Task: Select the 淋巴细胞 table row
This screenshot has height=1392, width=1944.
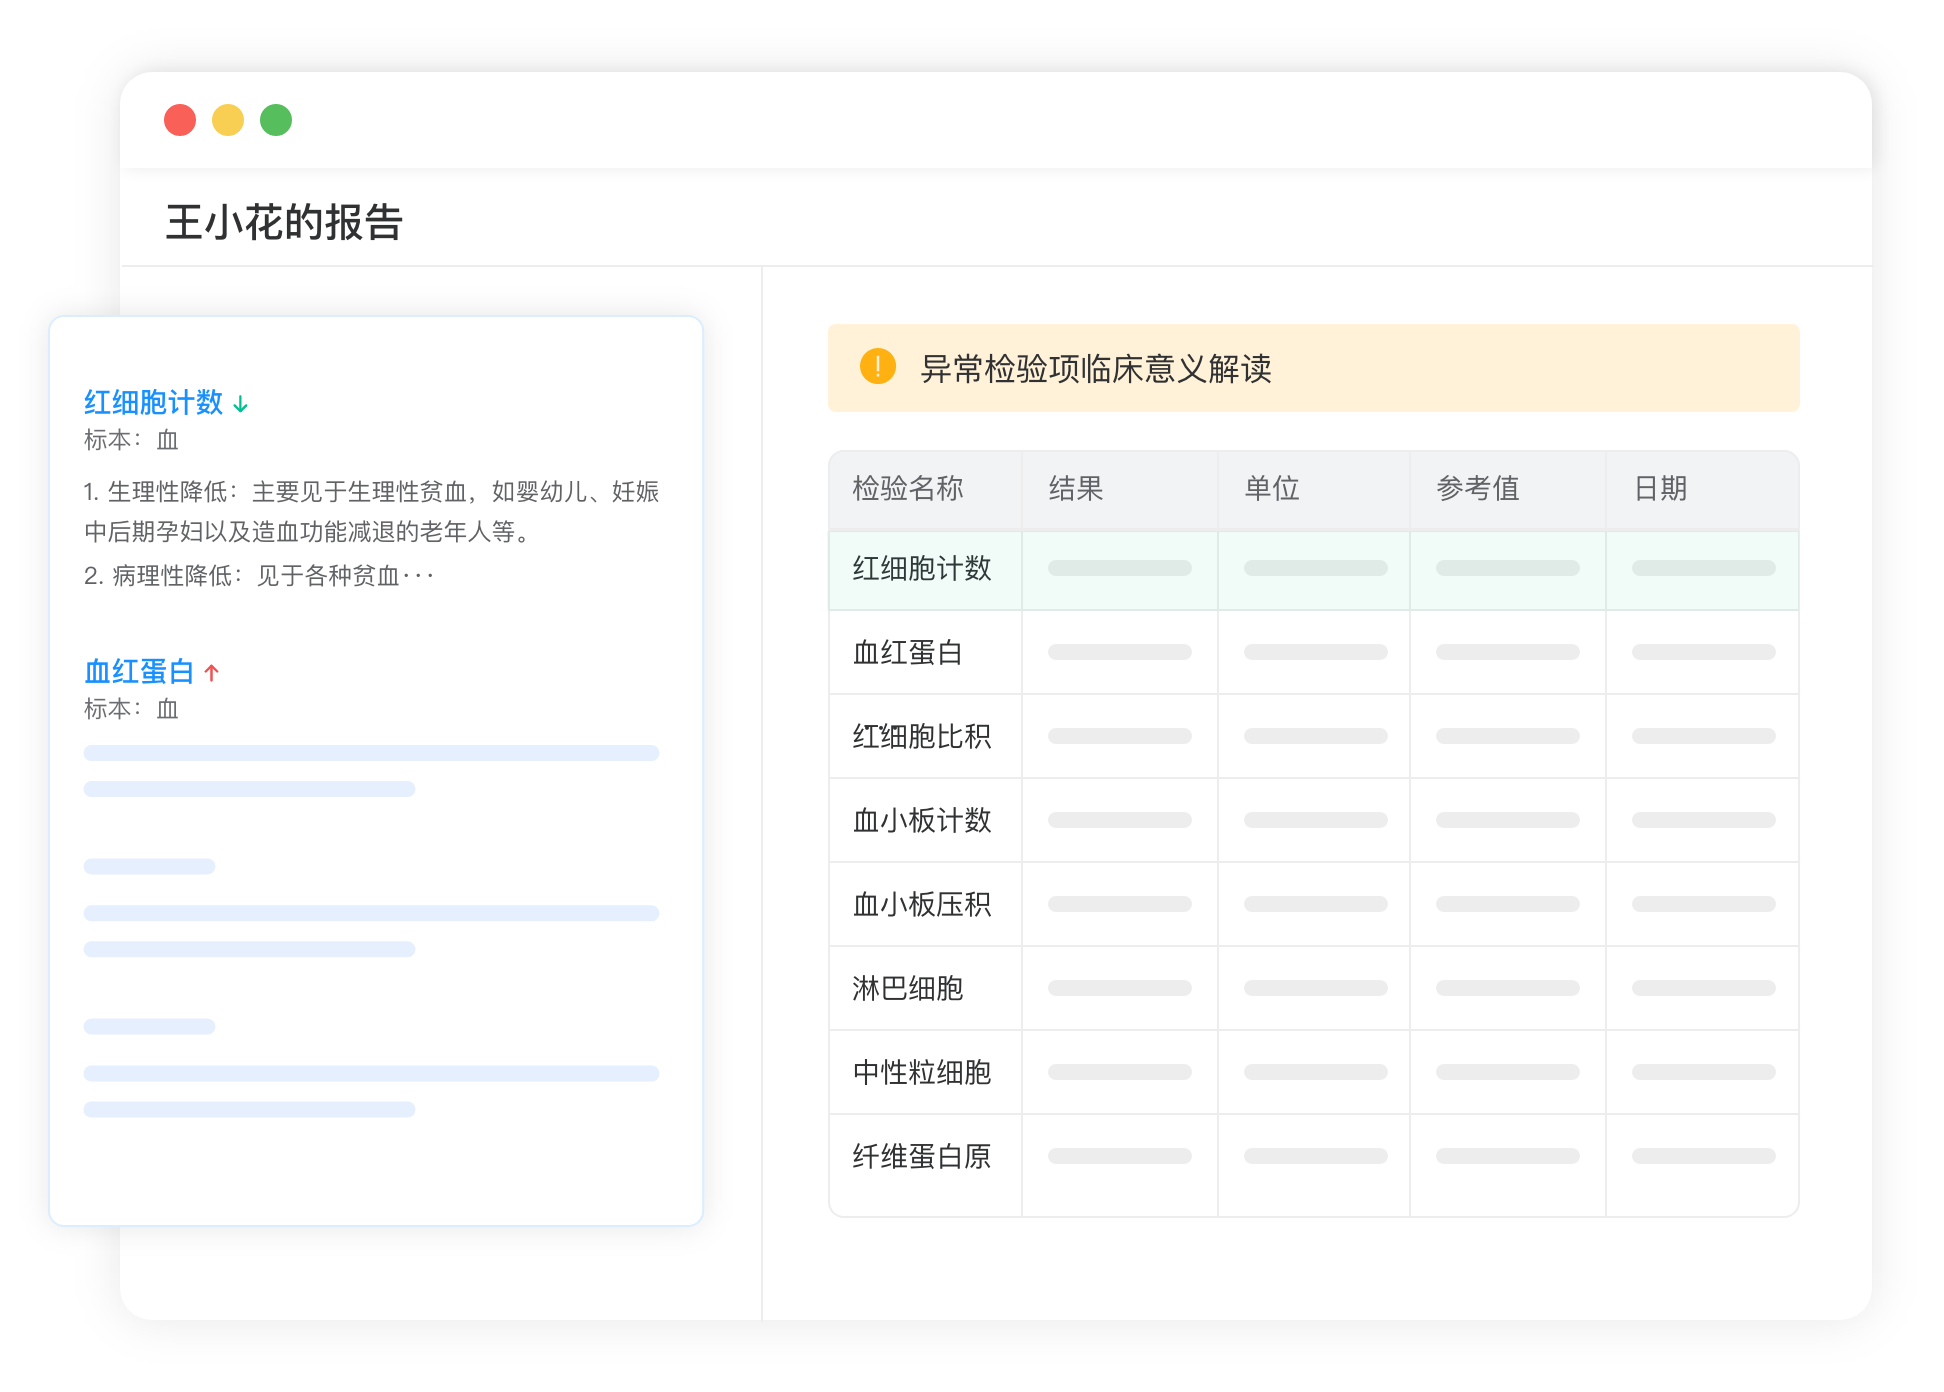Action: coord(907,989)
